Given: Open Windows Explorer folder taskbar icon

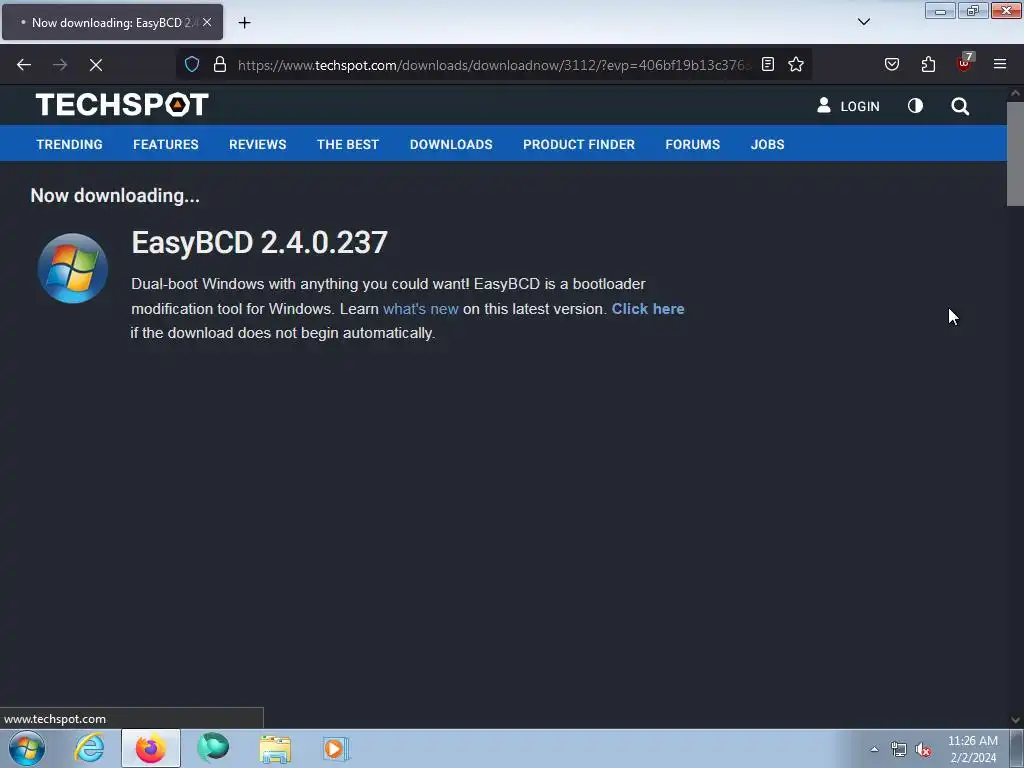Looking at the screenshot, I should click(x=275, y=748).
